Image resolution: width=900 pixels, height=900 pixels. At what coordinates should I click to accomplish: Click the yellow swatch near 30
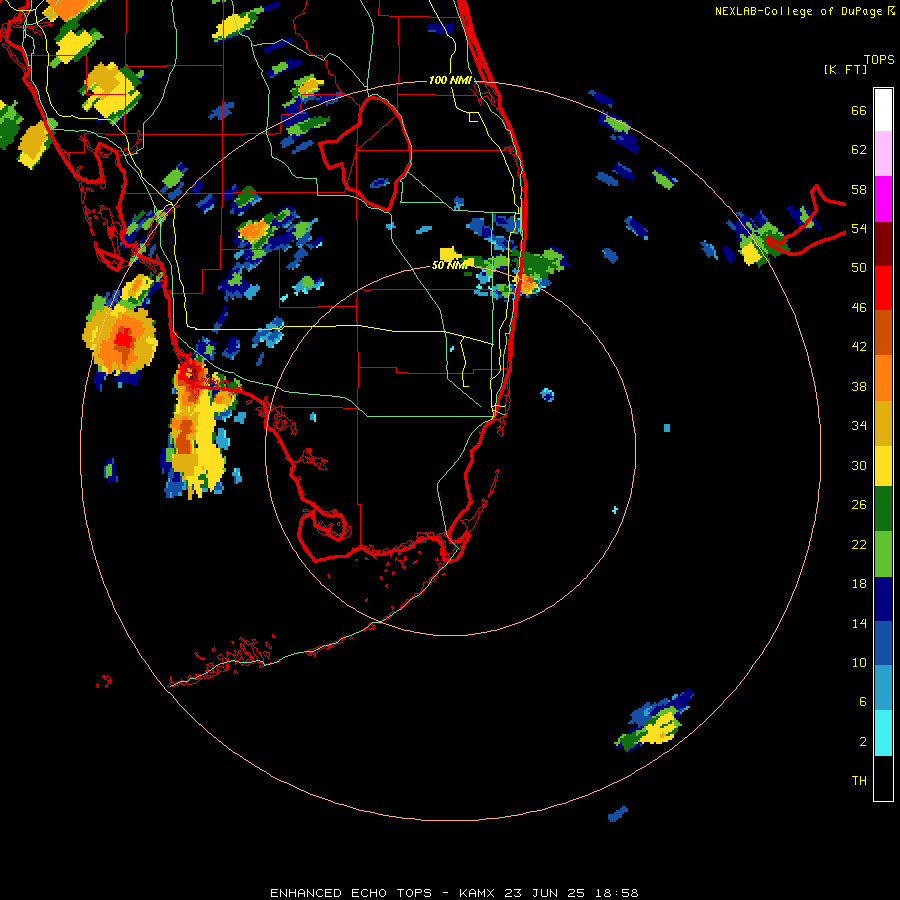[883, 465]
